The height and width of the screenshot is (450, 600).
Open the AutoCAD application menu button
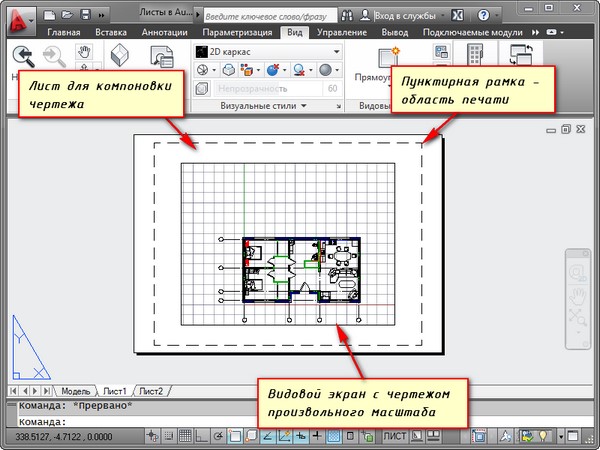pos(16,17)
